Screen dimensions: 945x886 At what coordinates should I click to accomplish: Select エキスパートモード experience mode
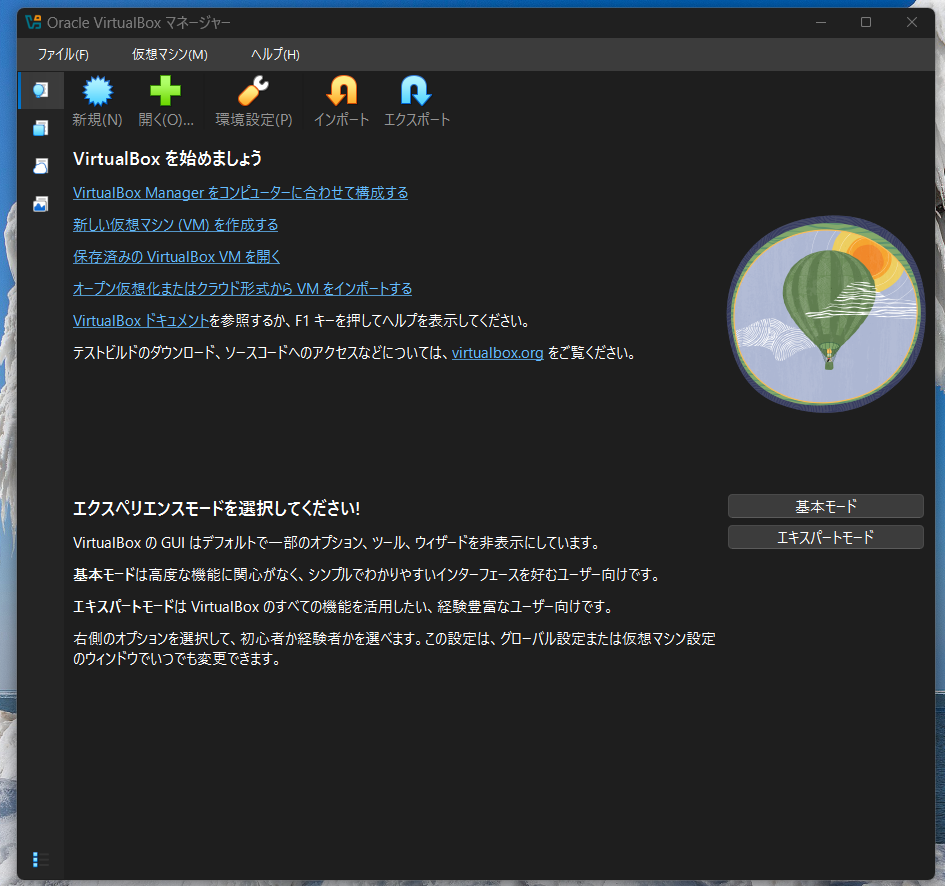[825, 537]
